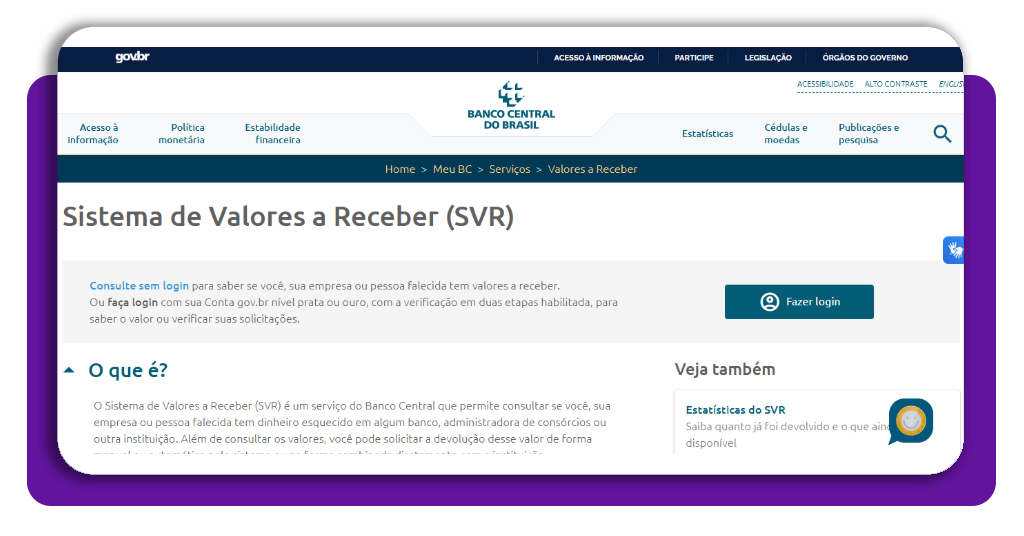
Task: Go to Serviços in breadcrumb
Action: 509,169
